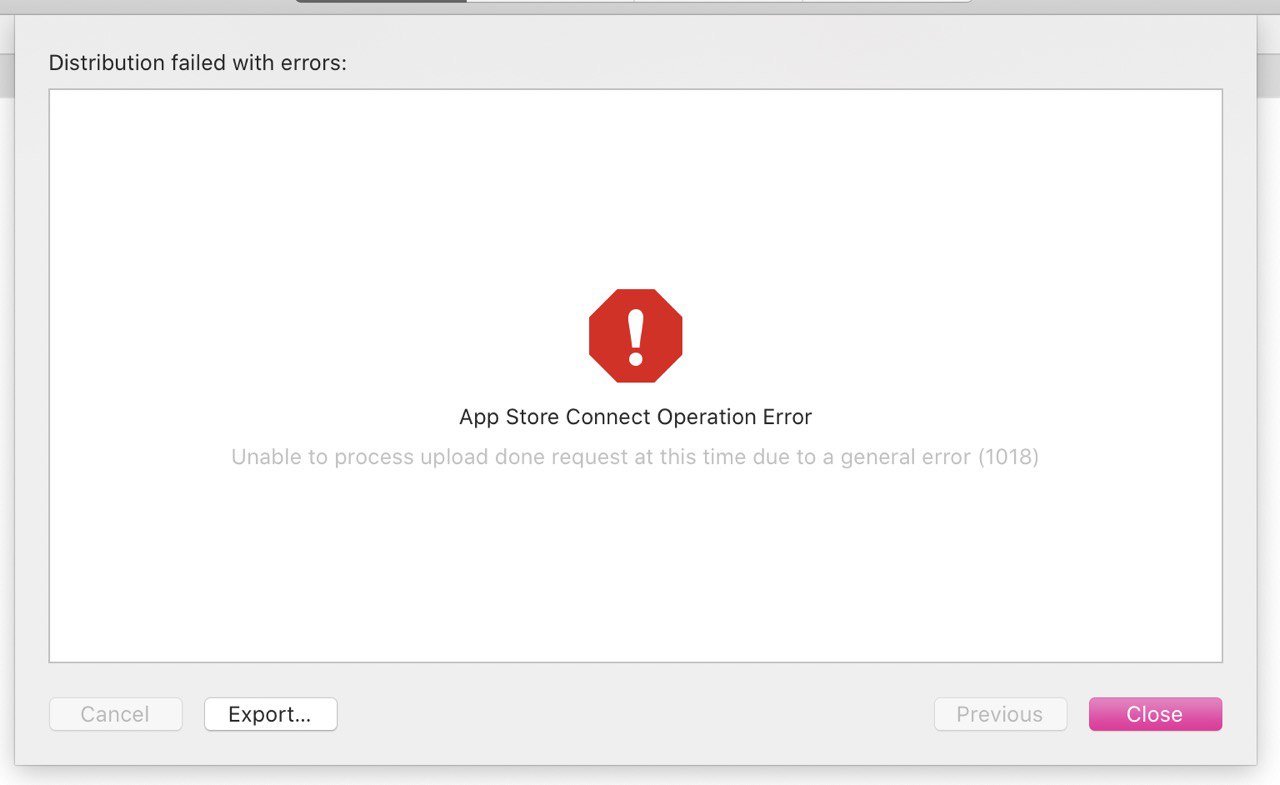The image size is (1280, 785).
Task: Click the Export... button
Action: [270, 714]
